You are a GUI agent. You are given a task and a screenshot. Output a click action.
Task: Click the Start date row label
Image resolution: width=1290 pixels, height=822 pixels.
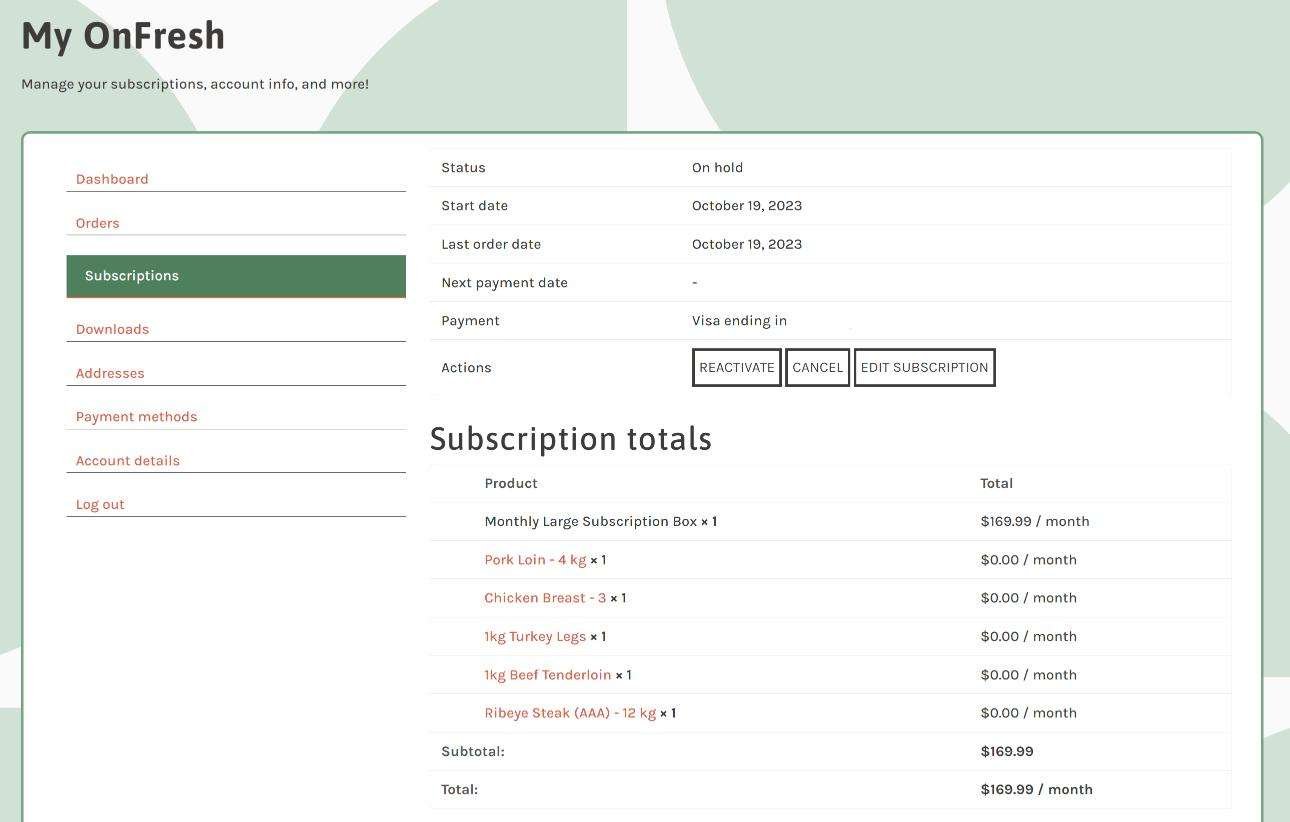[474, 206]
